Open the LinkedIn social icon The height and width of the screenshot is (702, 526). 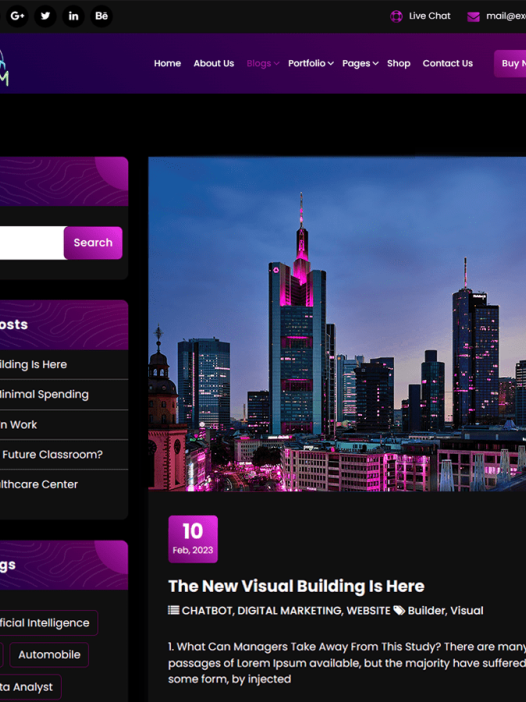coord(73,16)
